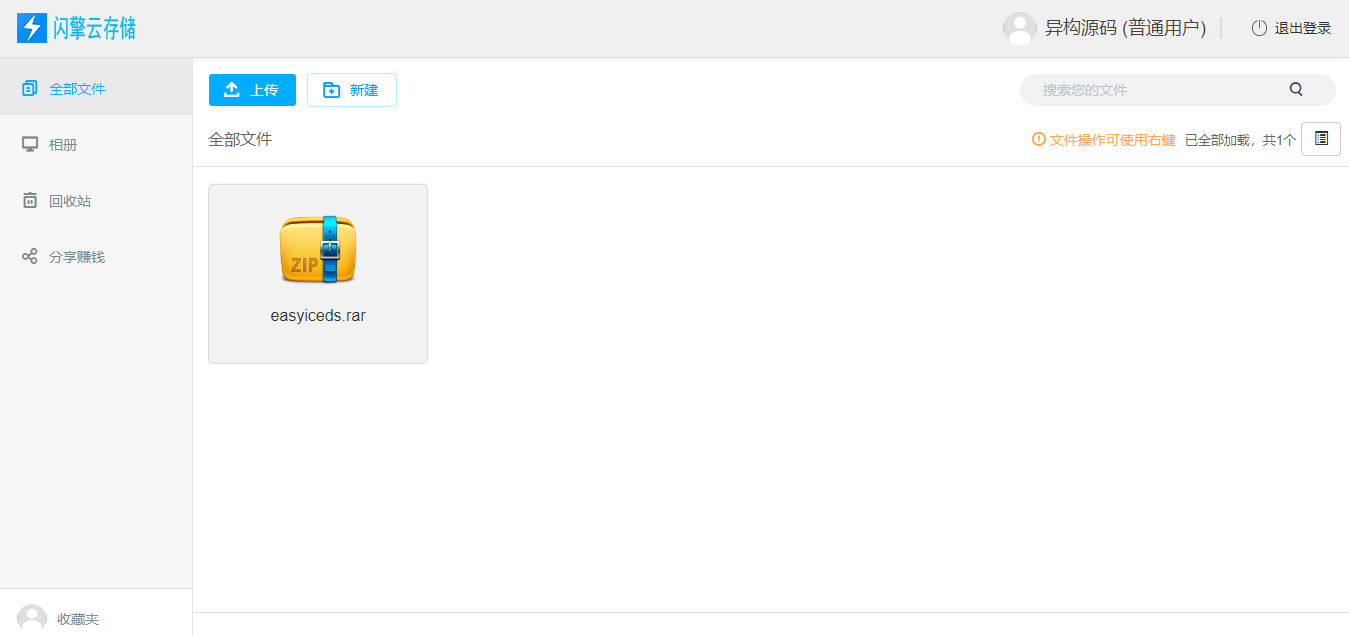The width and height of the screenshot is (1349, 636).
Task: Type in the 搜索您的文件 search field
Action: click(x=1150, y=90)
